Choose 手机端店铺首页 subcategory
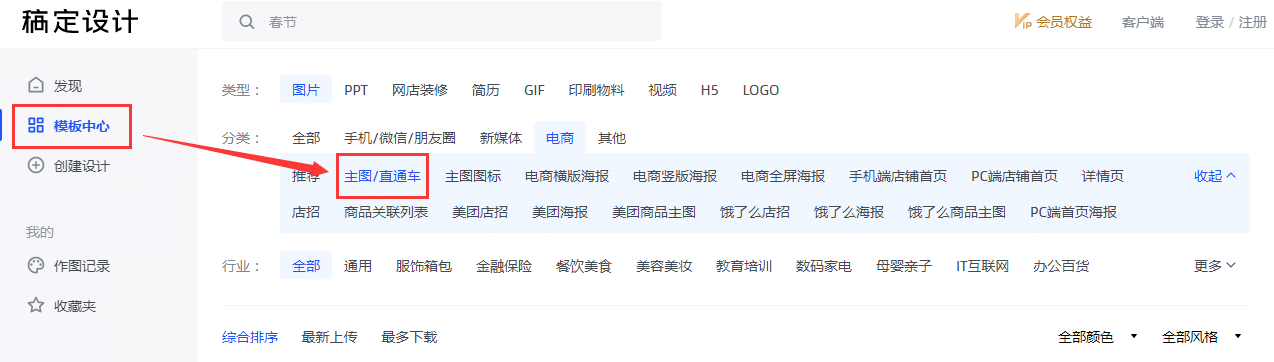The image size is (1274, 362). coord(898,176)
